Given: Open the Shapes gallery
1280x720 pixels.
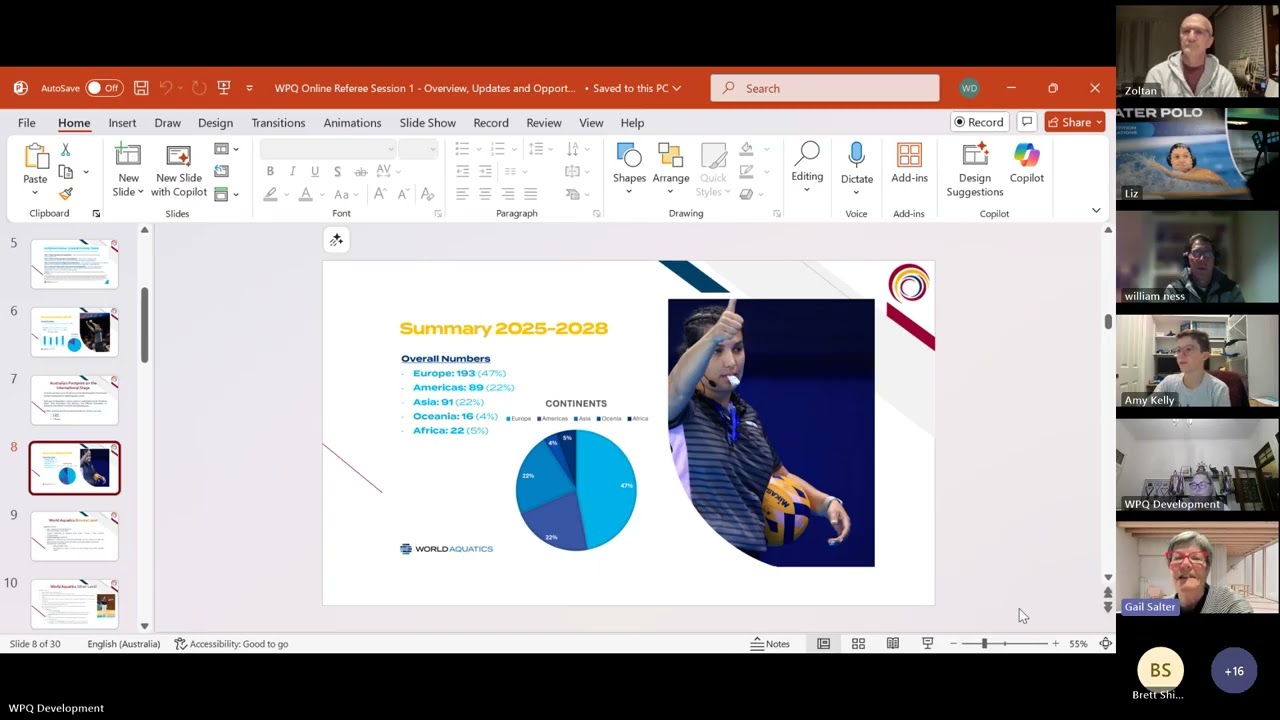Looking at the screenshot, I should [x=629, y=168].
